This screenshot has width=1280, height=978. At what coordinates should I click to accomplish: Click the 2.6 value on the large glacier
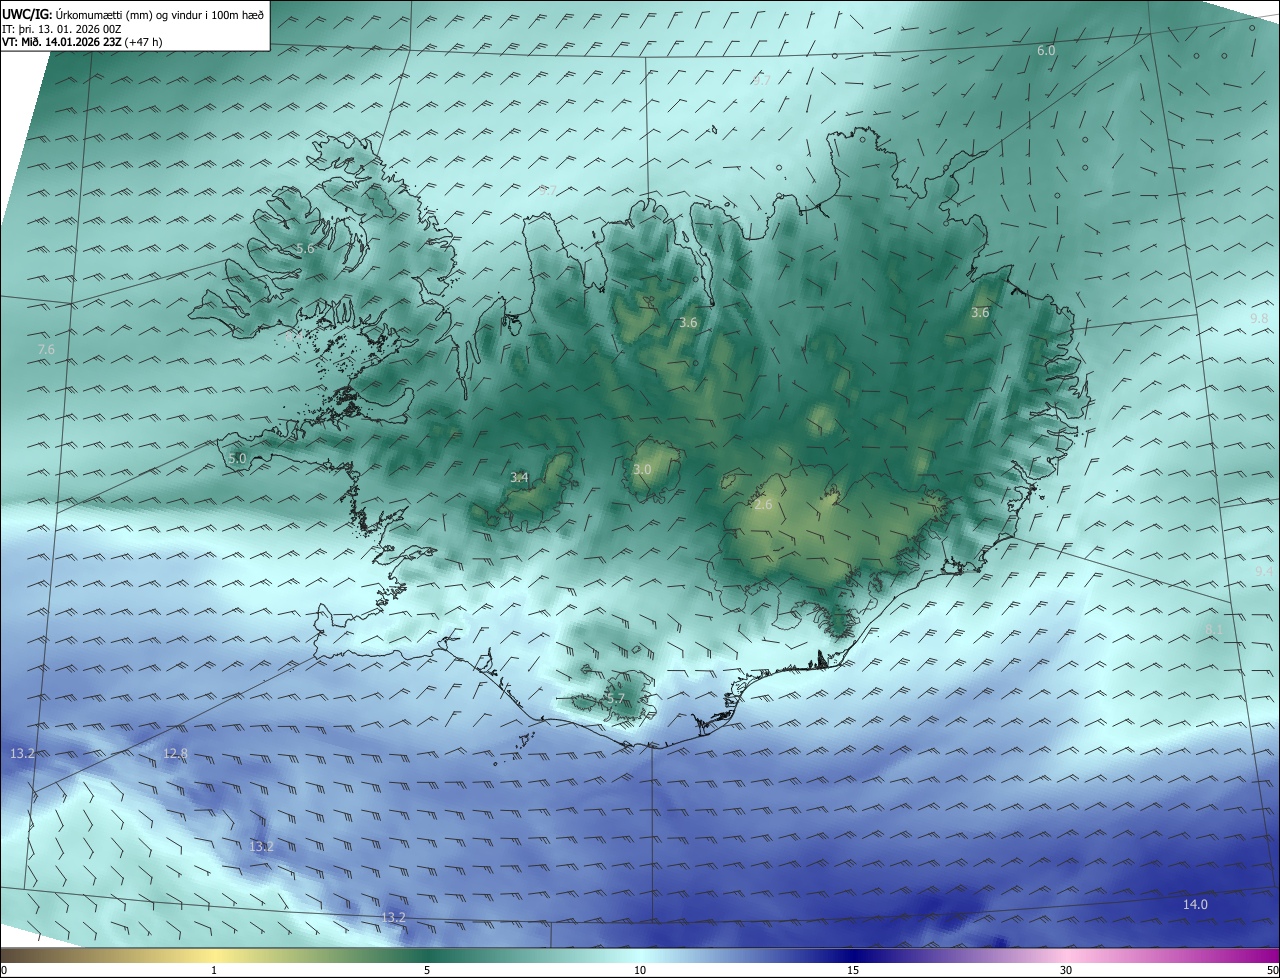point(763,505)
